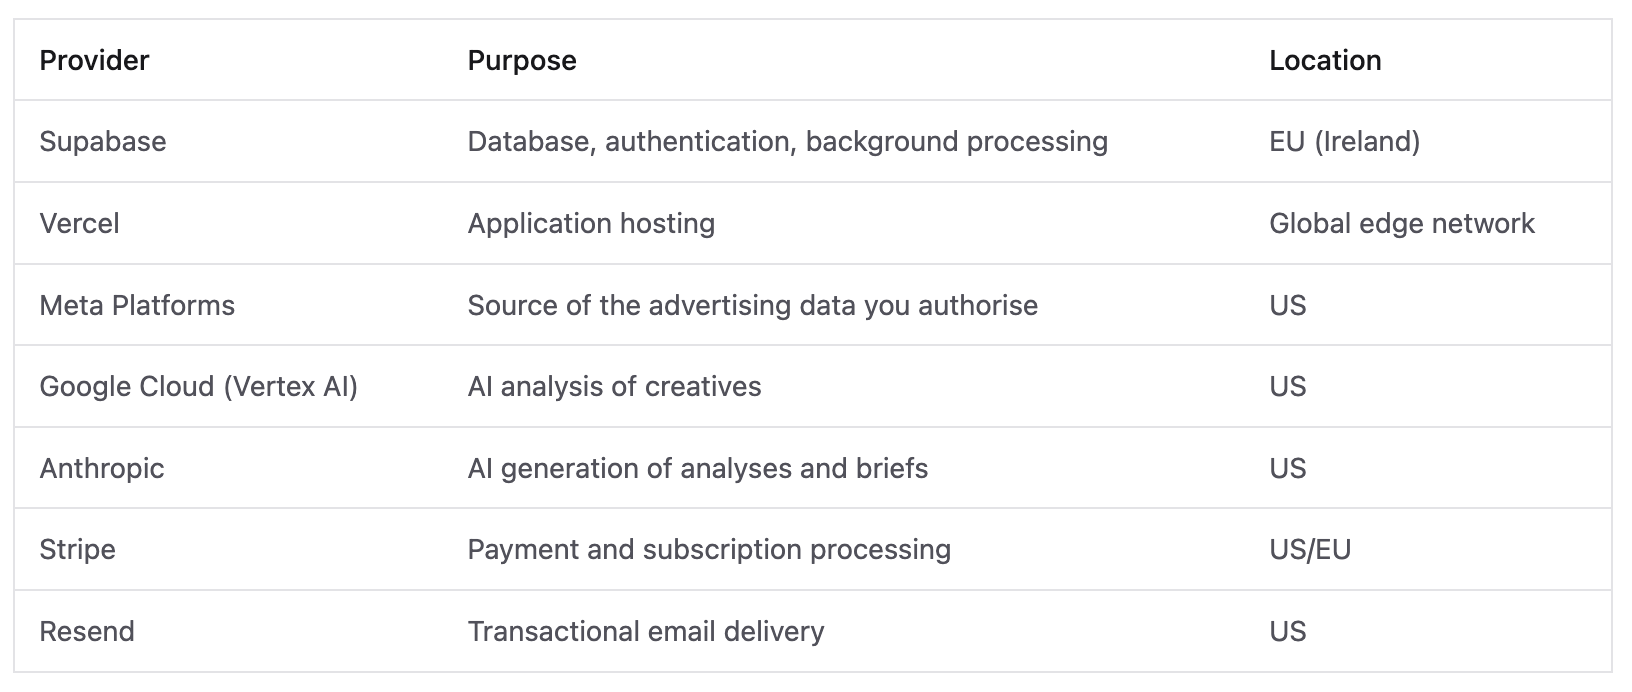Click the 'Global edge network' location cell
Viewport: 1632px width, 692px height.
point(1402,223)
